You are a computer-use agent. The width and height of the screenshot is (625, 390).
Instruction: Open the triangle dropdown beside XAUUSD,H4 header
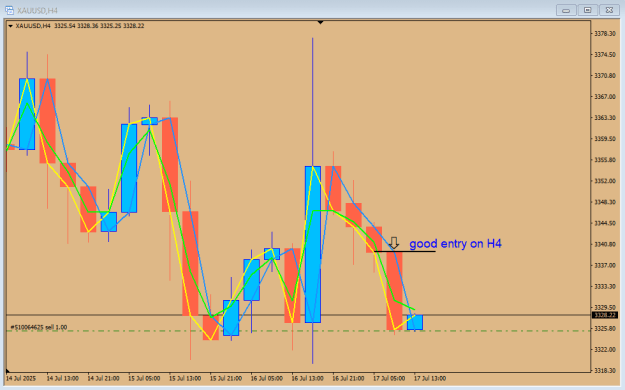[x=10, y=26]
